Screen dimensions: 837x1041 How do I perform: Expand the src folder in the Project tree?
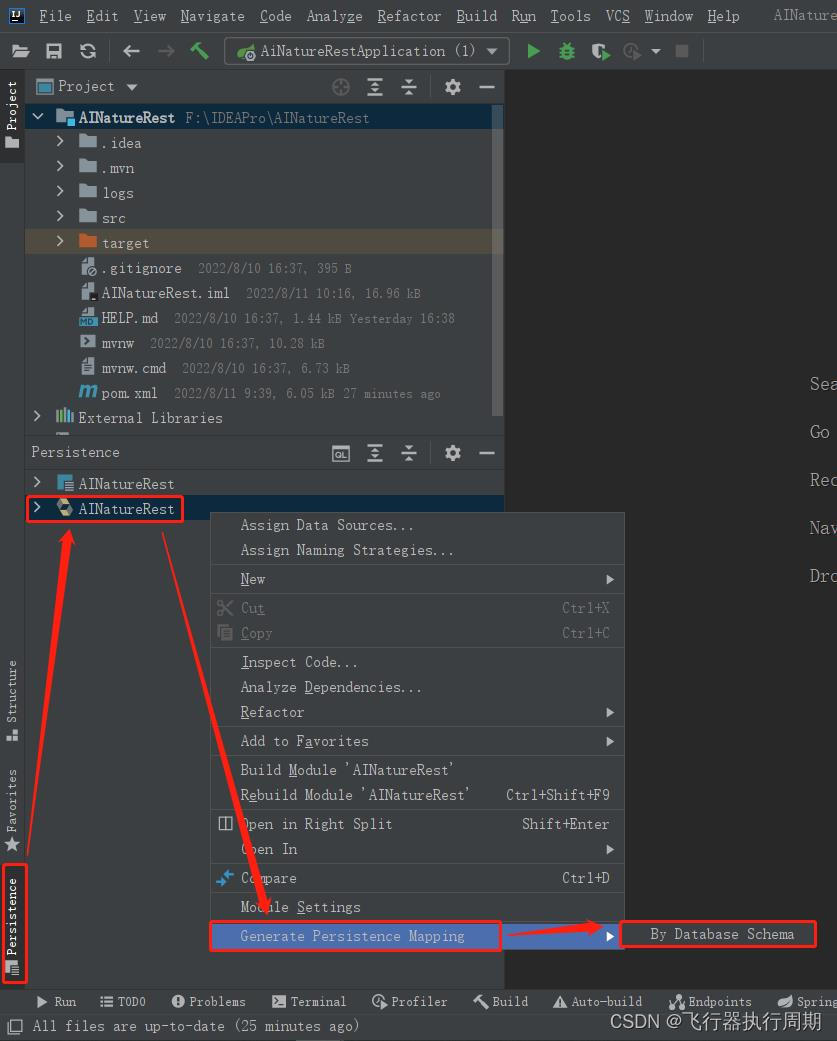59,217
